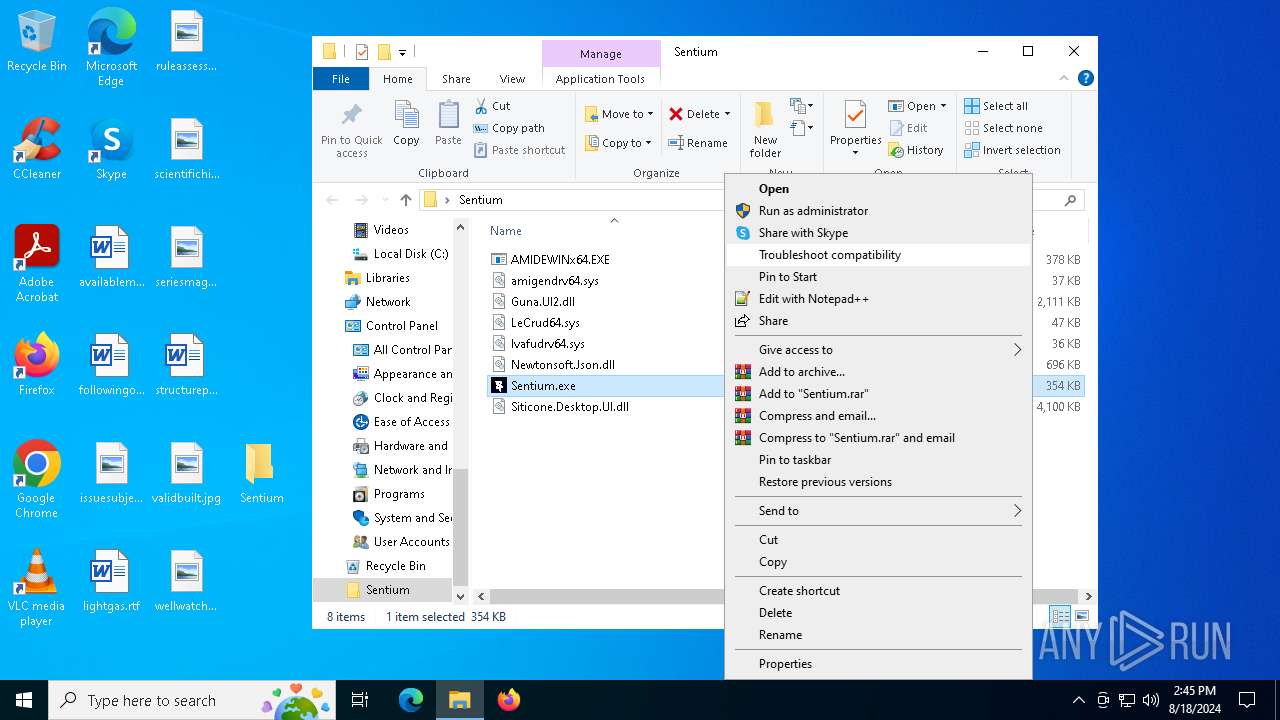This screenshot has width=1280, height=720.
Task: Click Rename in the ribbon
Action: point(698,143)
